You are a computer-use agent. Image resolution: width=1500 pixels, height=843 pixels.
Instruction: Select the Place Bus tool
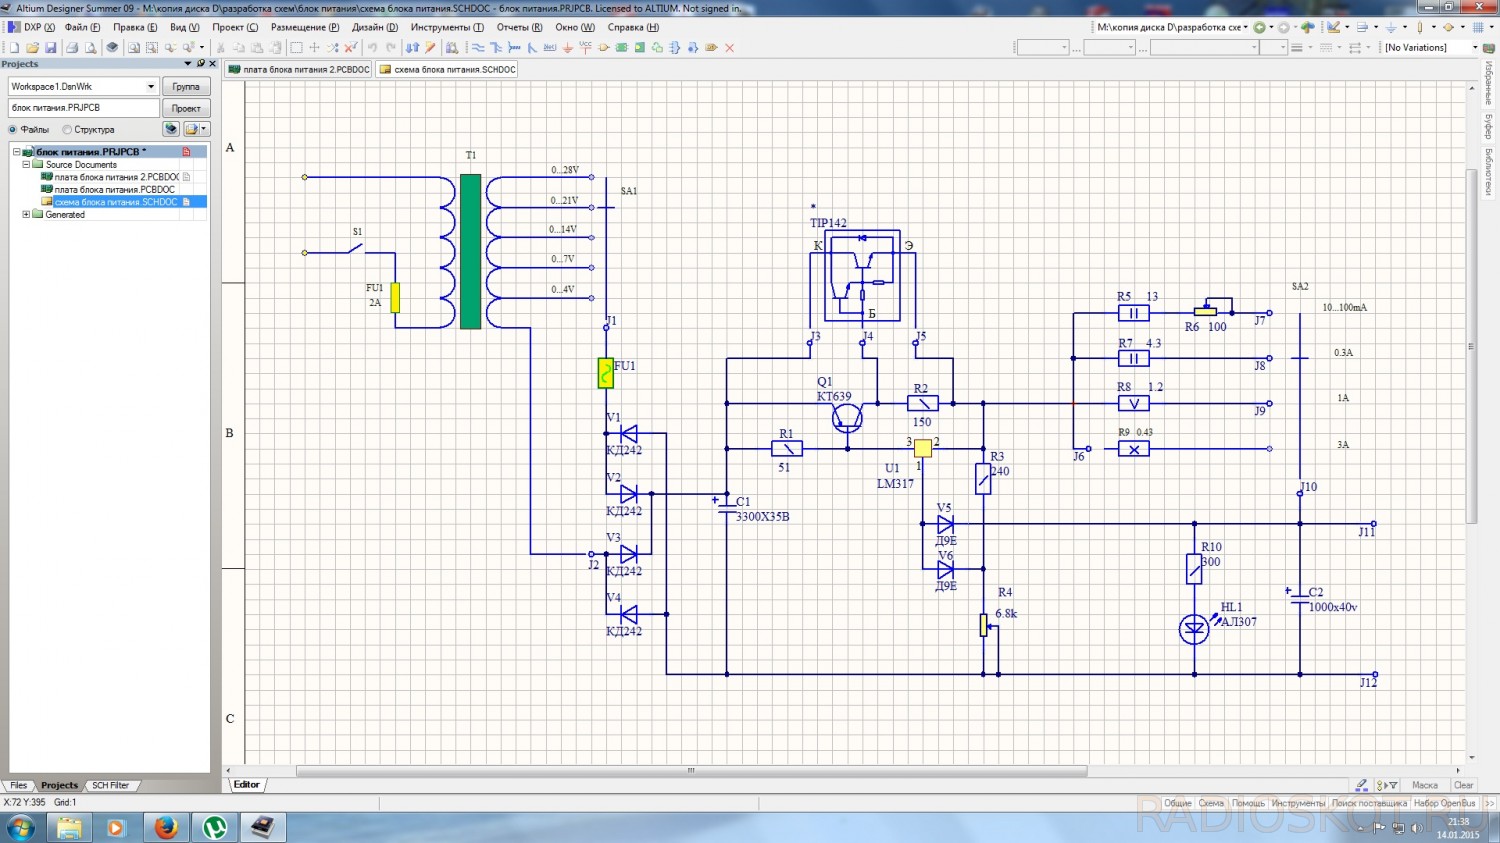click(x=496, y=47)
